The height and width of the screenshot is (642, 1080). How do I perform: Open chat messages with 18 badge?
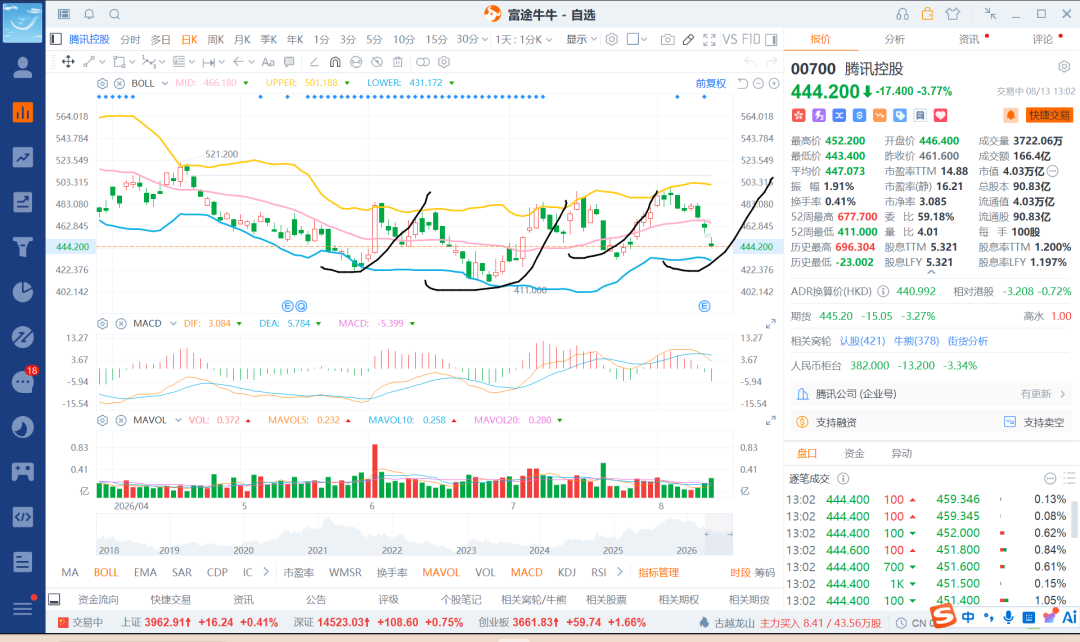pyautogui.click(x=23, y=381)
